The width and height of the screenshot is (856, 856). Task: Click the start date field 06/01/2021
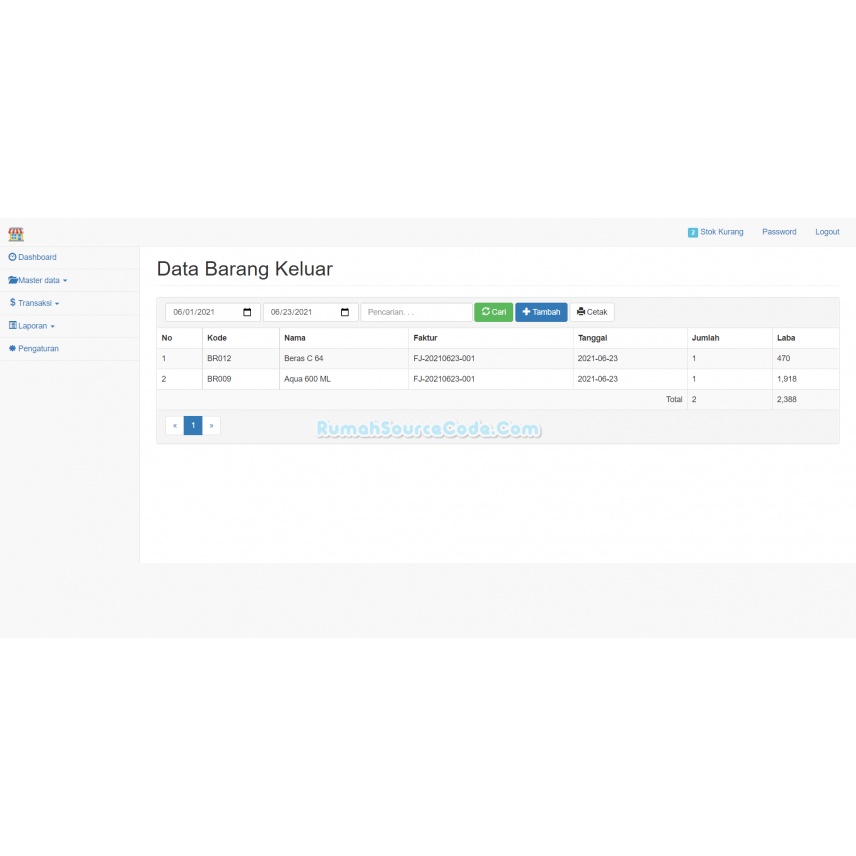(212, 312)
